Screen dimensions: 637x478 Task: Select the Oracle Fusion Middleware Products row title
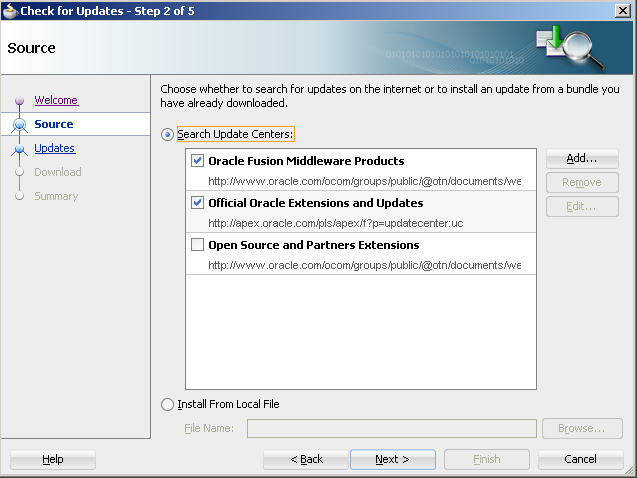pos(306,161)
